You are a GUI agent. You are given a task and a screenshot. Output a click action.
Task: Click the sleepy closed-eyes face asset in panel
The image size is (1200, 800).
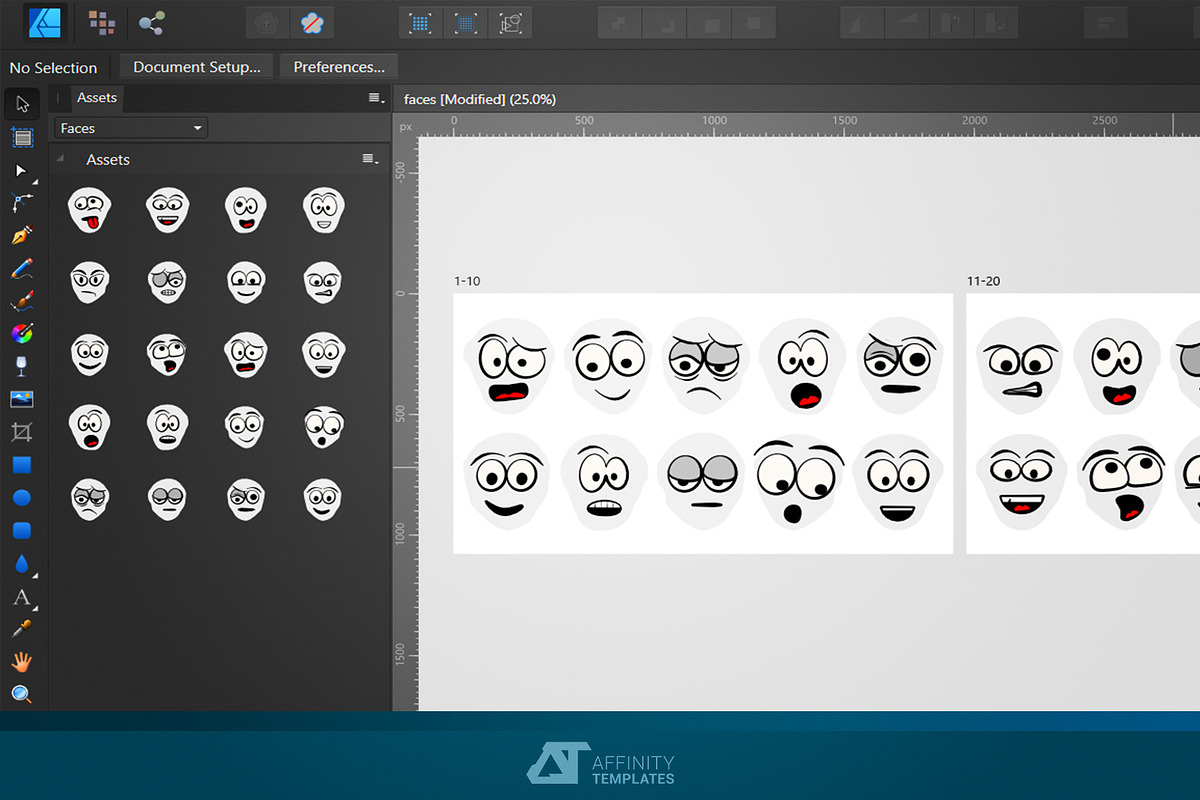click(167, 498)
